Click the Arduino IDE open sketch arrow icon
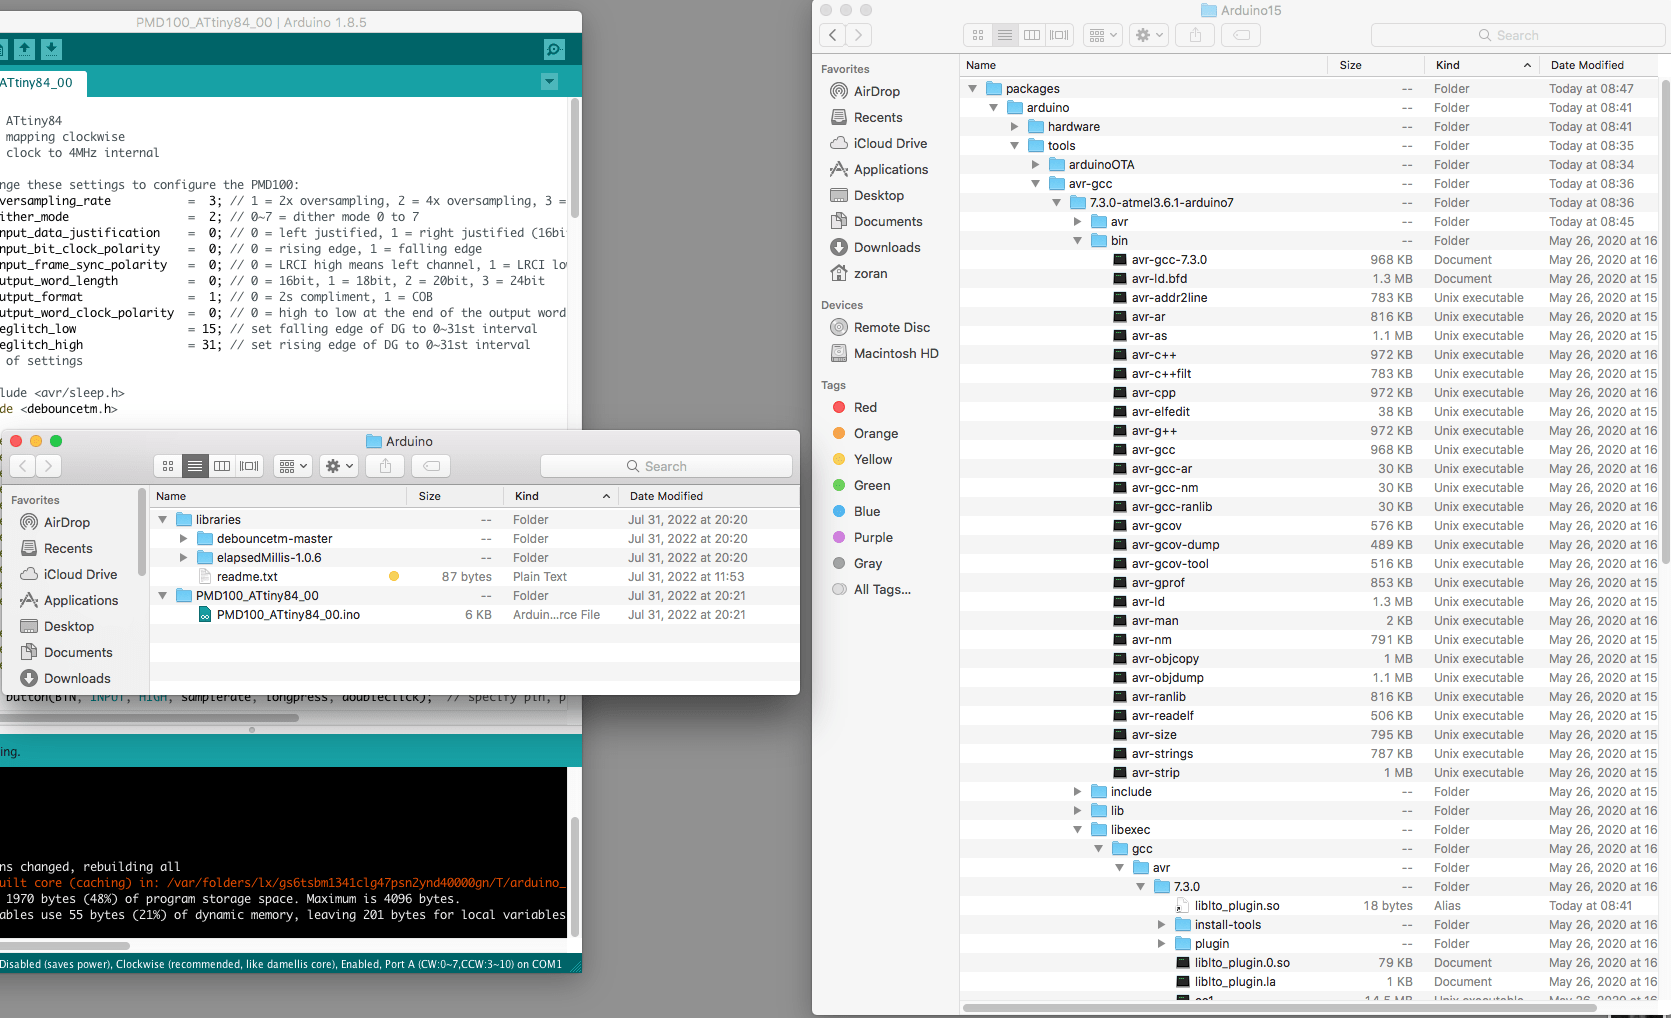This screenshot has height=1018, width=1671. pos(25,48)
